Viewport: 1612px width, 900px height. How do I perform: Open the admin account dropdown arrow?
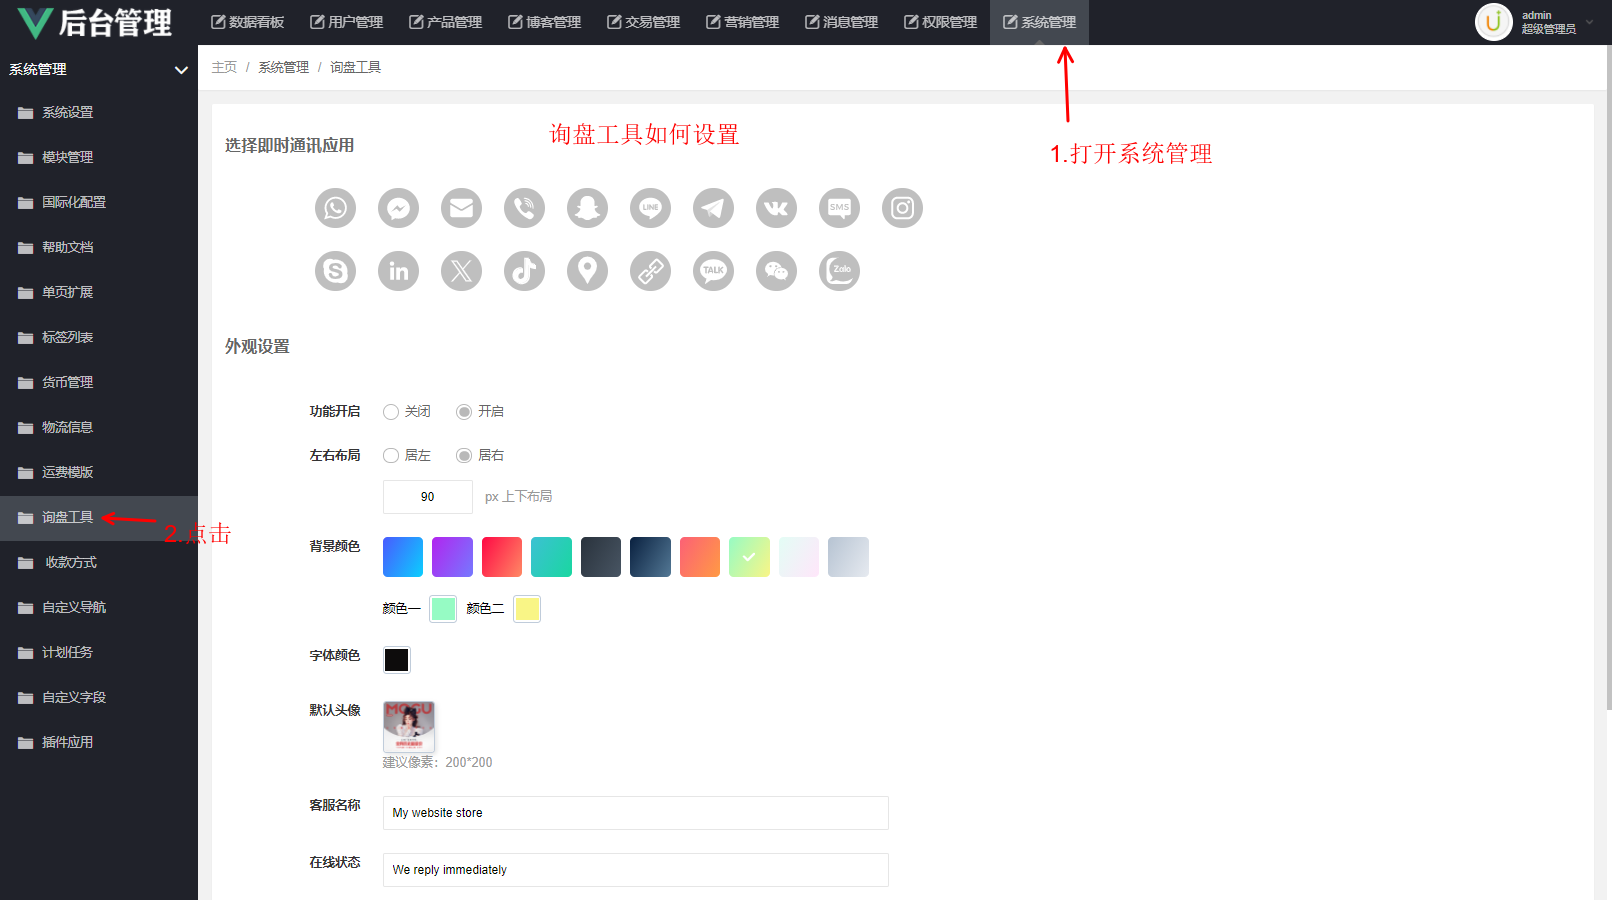click(x=1590, y=22)
